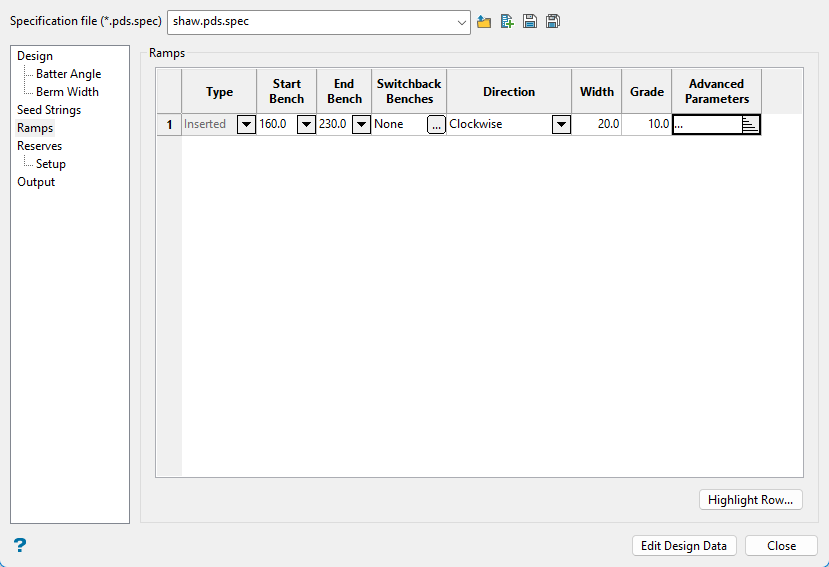This screenshot has width=829, height=567.
Task: Go to the Seed Strings section
Action: point(49,110)
